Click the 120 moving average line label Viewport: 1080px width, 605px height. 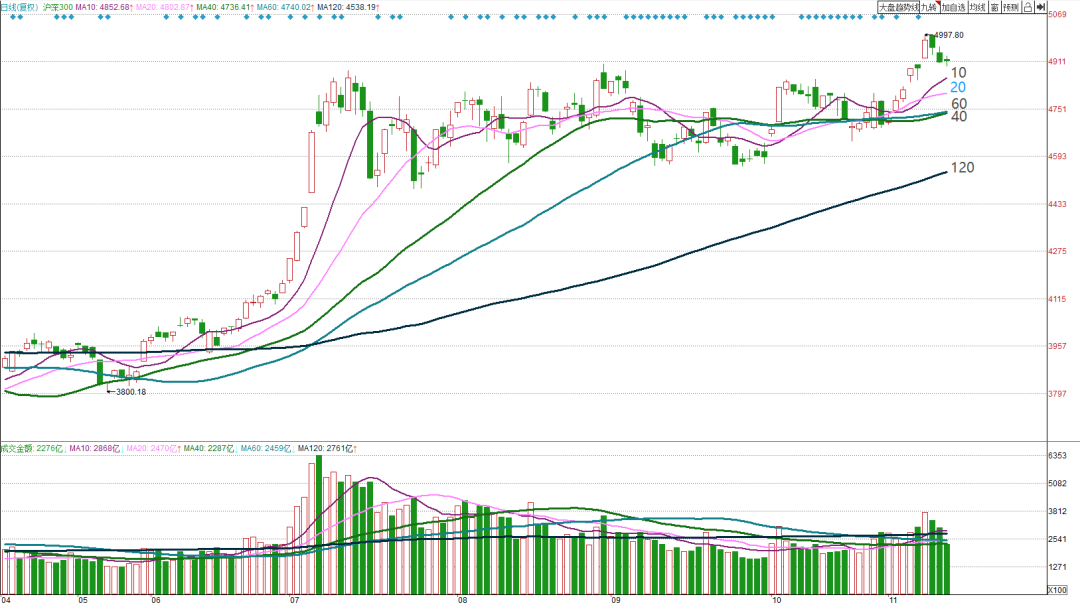962,167
